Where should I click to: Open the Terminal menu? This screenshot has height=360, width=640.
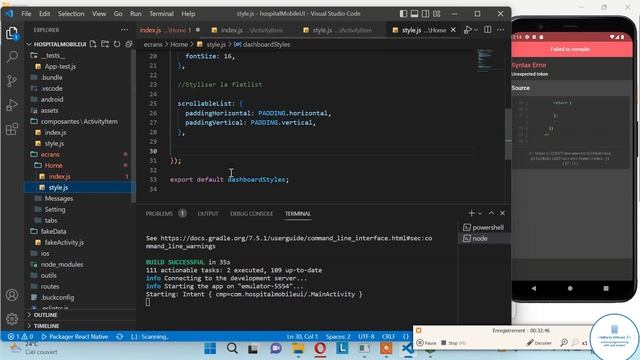coord(161,13)
